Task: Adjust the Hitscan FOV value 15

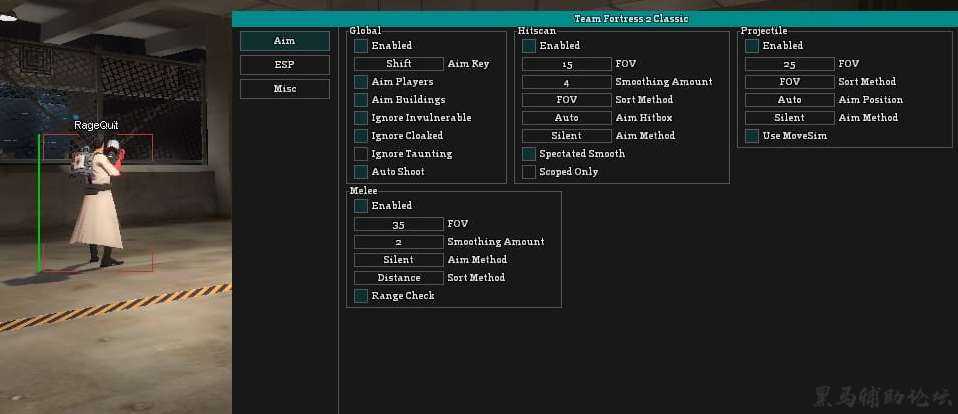Action: 567,64
